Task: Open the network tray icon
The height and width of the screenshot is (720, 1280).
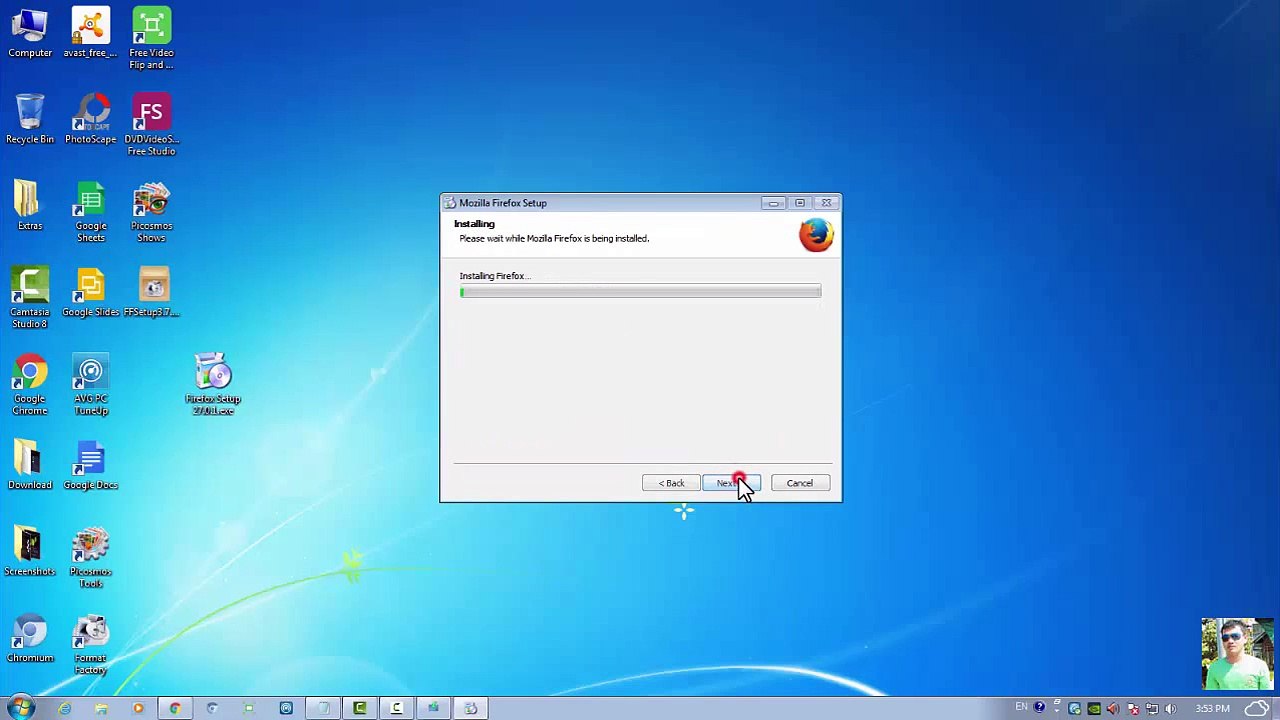Action: pos(1151,709)
